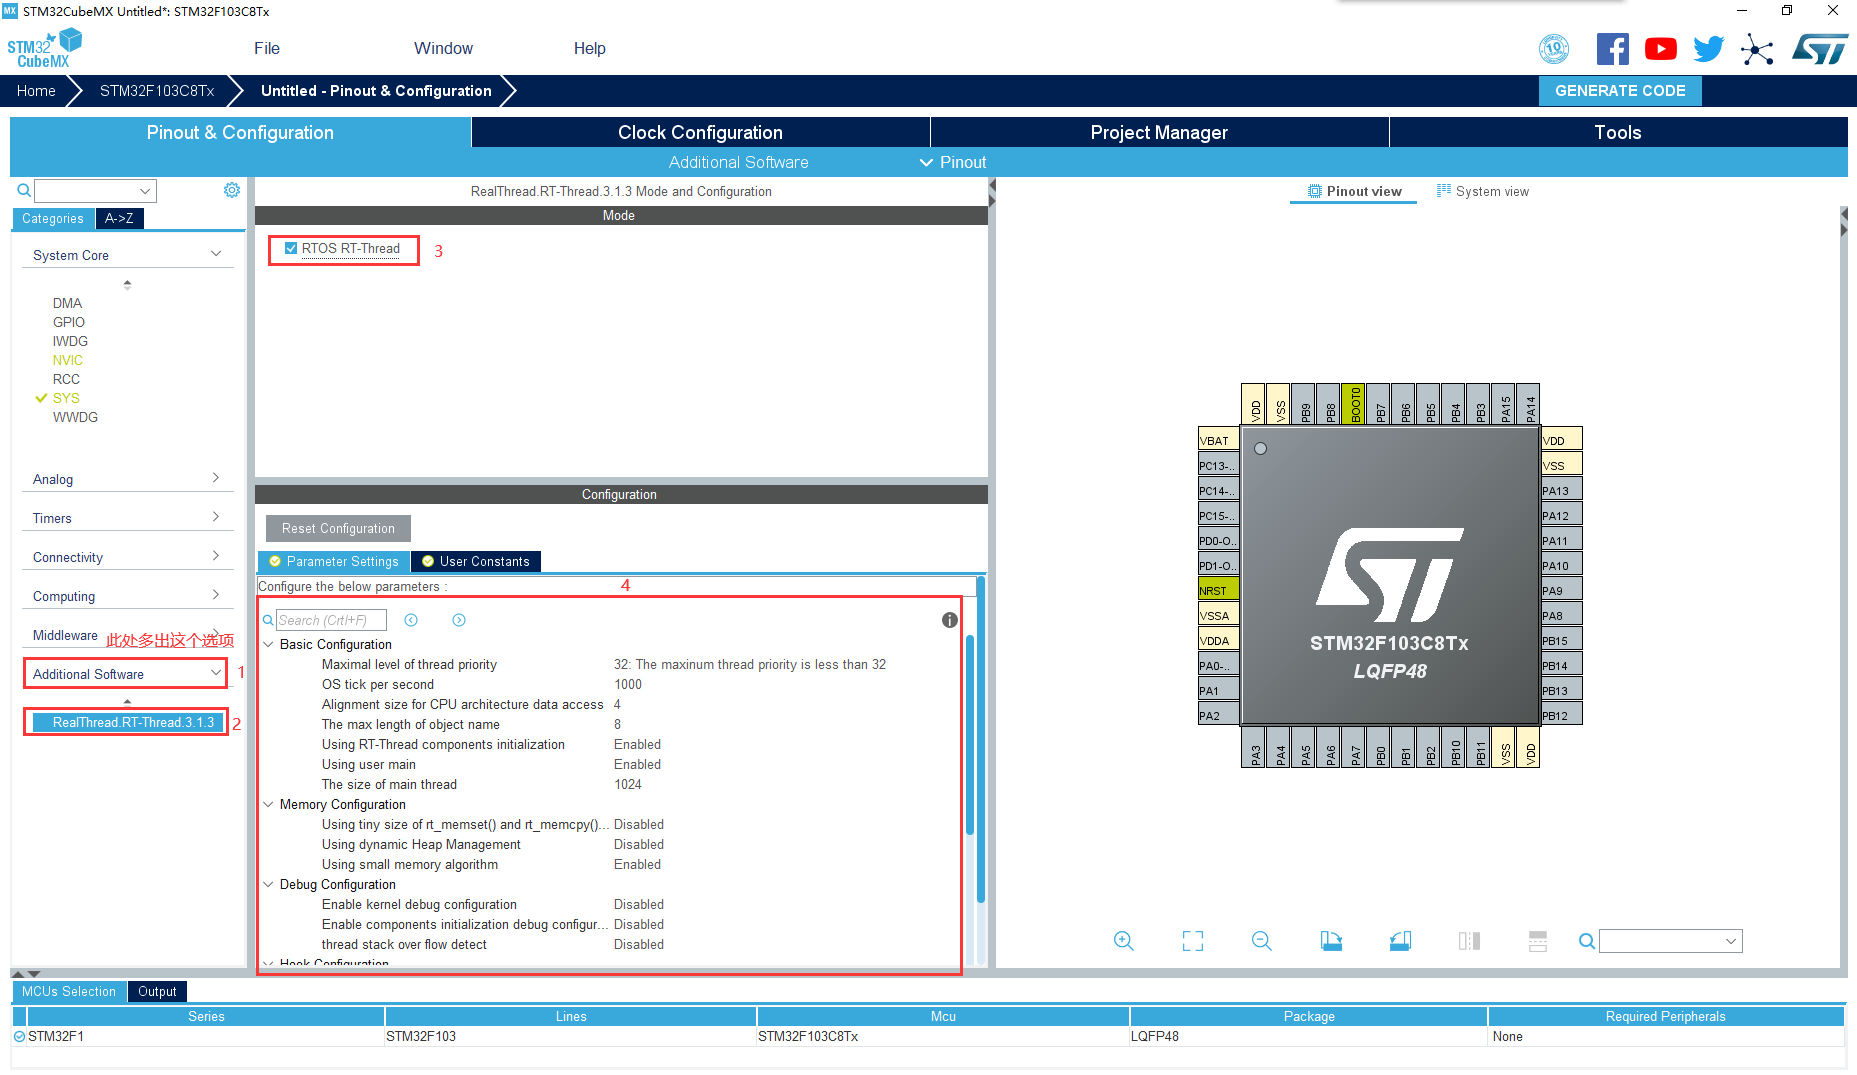Zoom in on the pinout view
This screenshot has width=1857, height=1075.
[1123, 941]
